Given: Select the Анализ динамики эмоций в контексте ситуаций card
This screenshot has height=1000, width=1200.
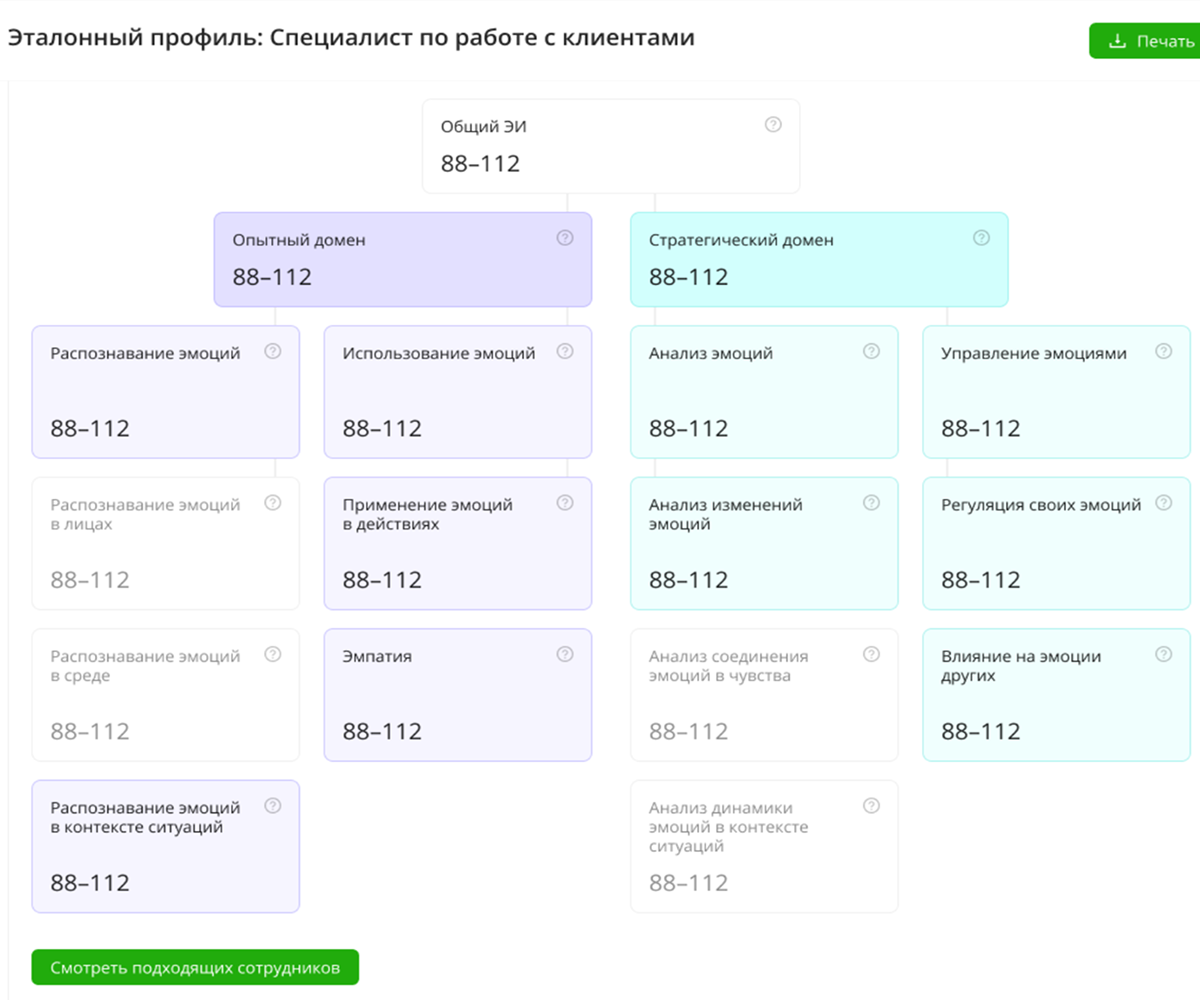Looking at the screenshot, I should (764, 846).
